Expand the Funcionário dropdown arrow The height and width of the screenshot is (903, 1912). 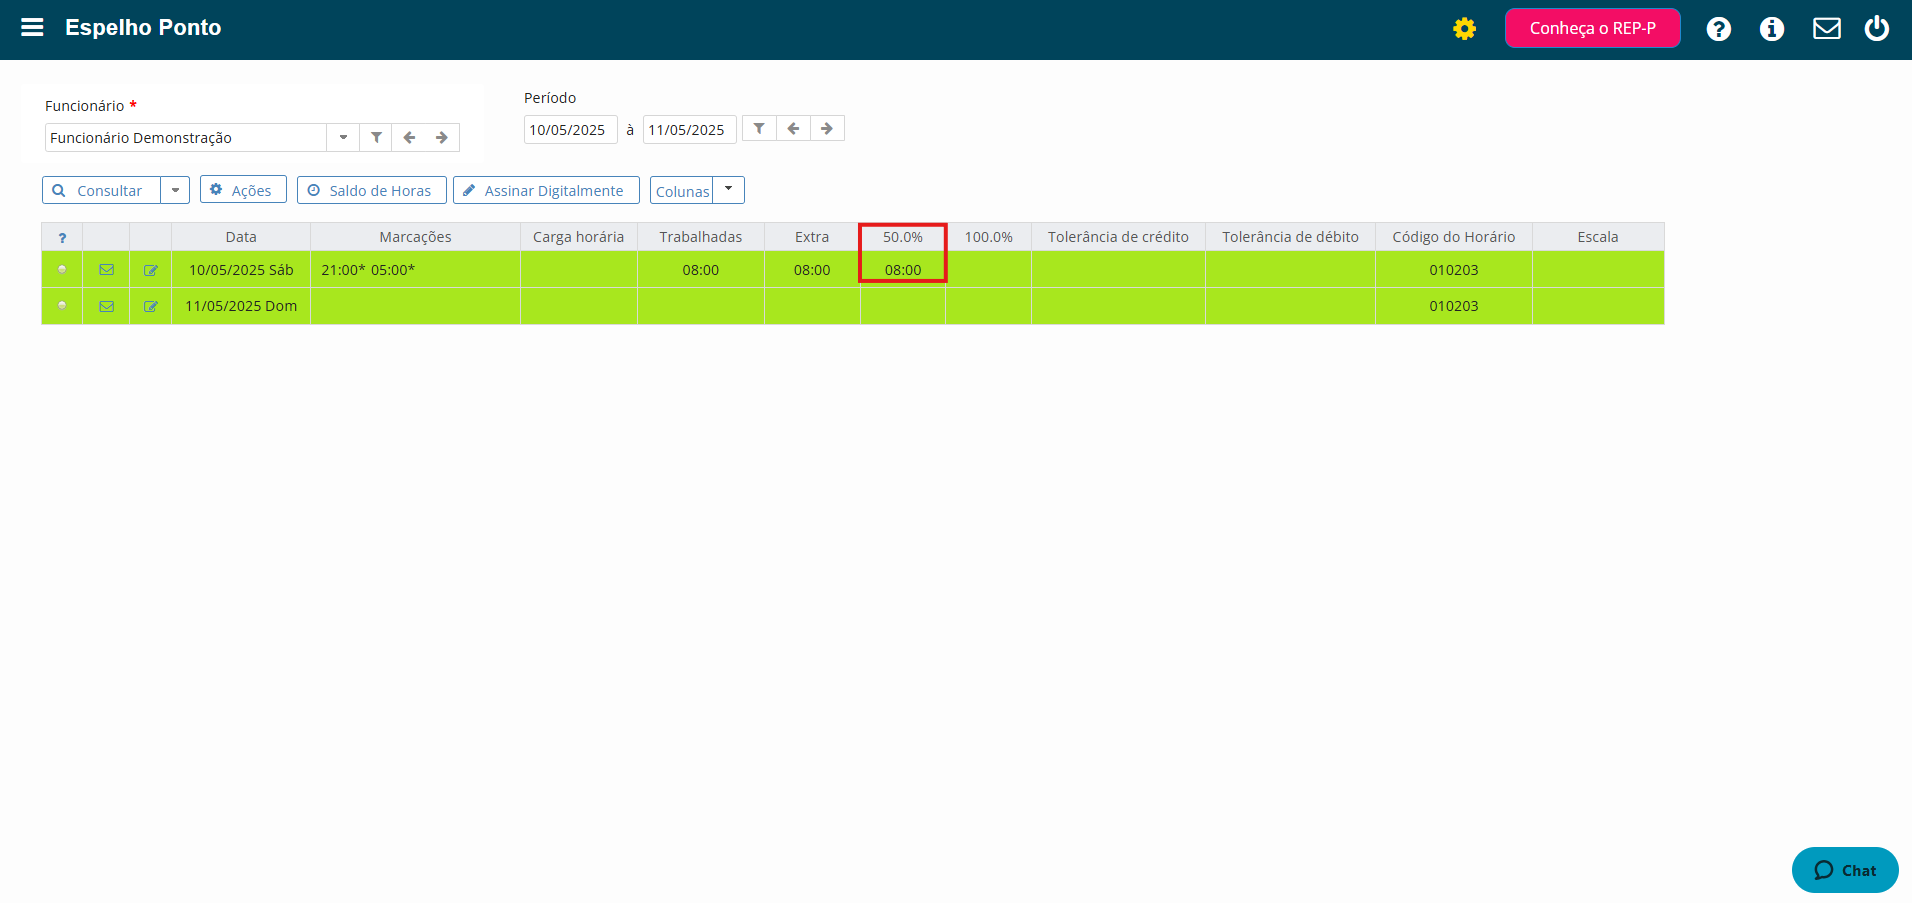(x=343, y=137)
